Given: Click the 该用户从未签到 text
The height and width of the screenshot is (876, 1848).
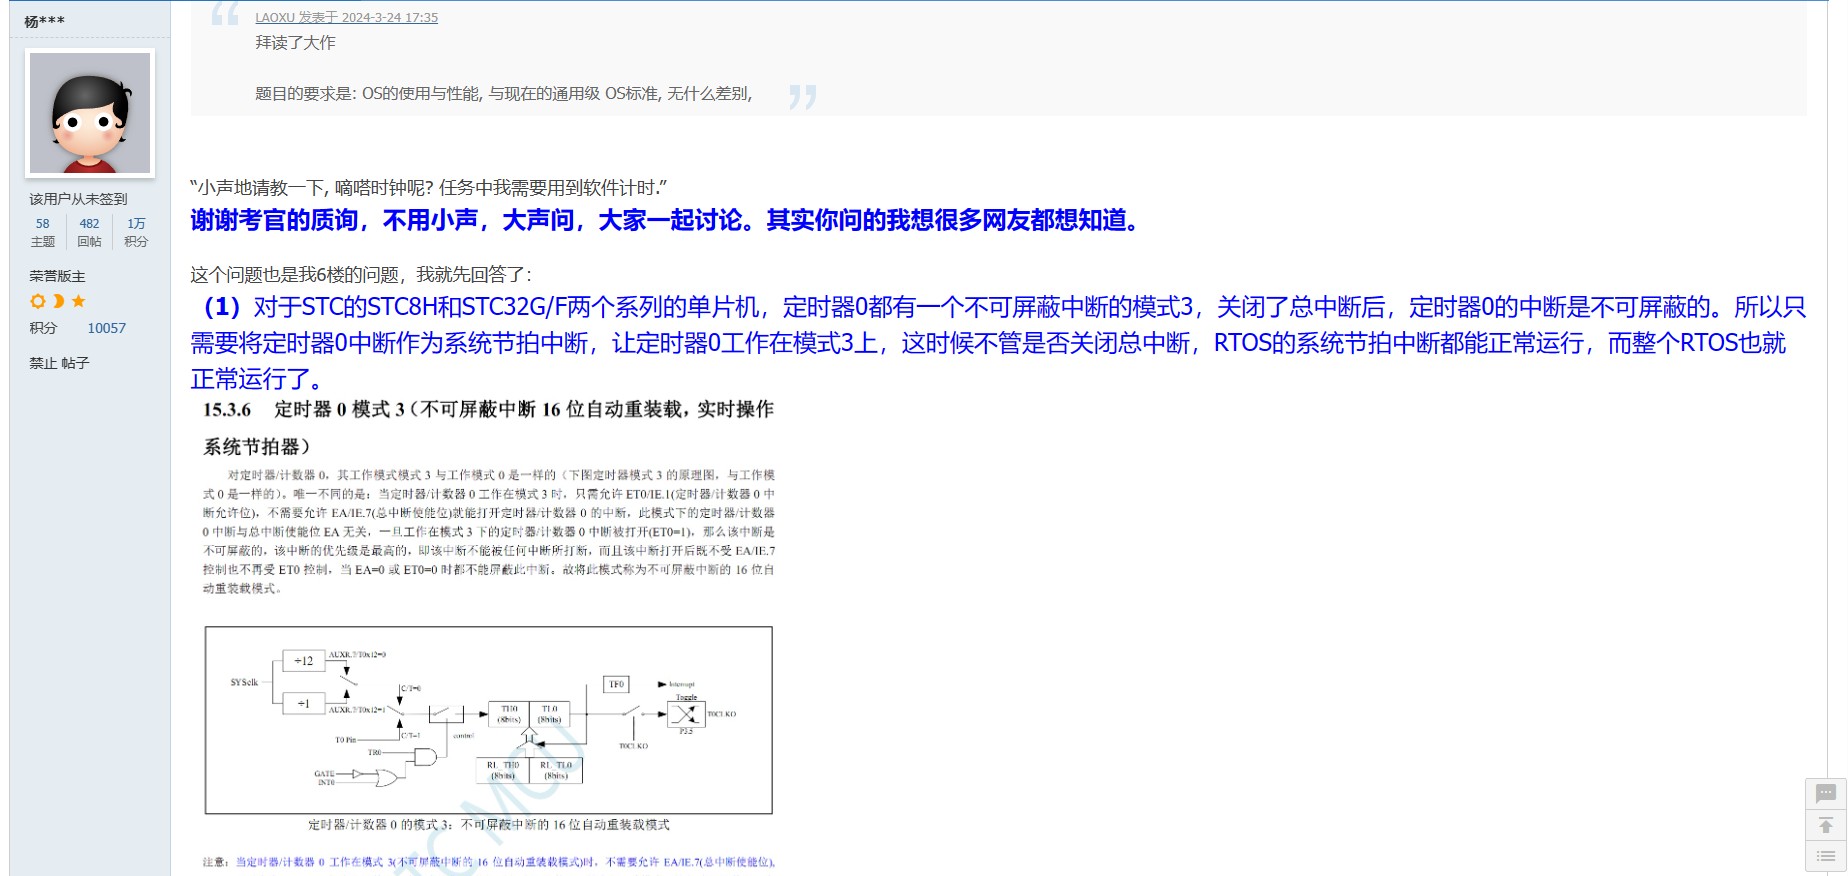Looking at the screenshot, I should click(x=78, y=199).
